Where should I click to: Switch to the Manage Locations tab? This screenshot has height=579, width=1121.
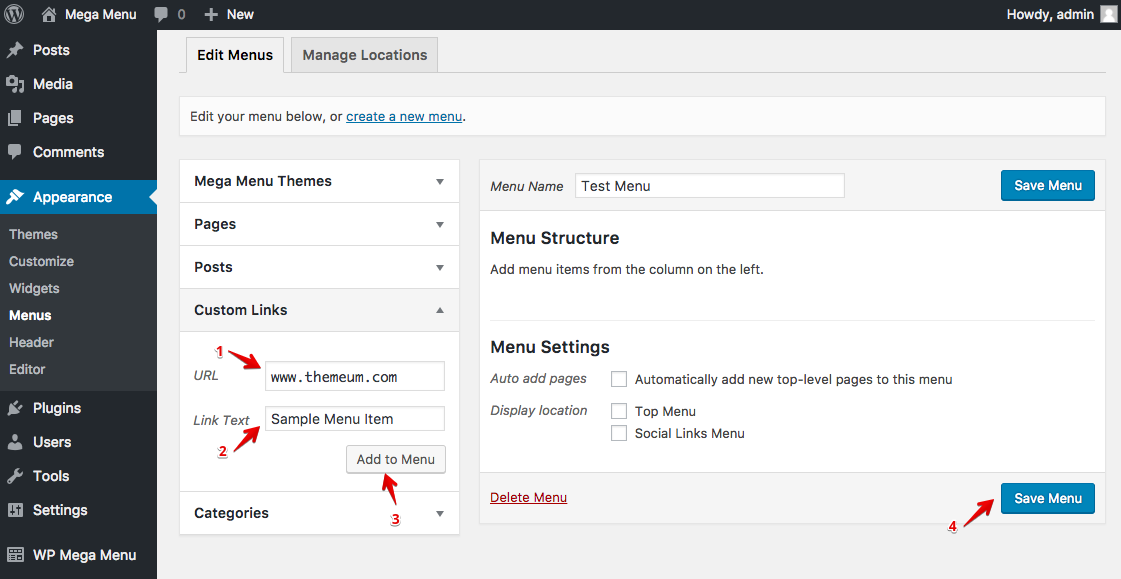click(365, 55)
